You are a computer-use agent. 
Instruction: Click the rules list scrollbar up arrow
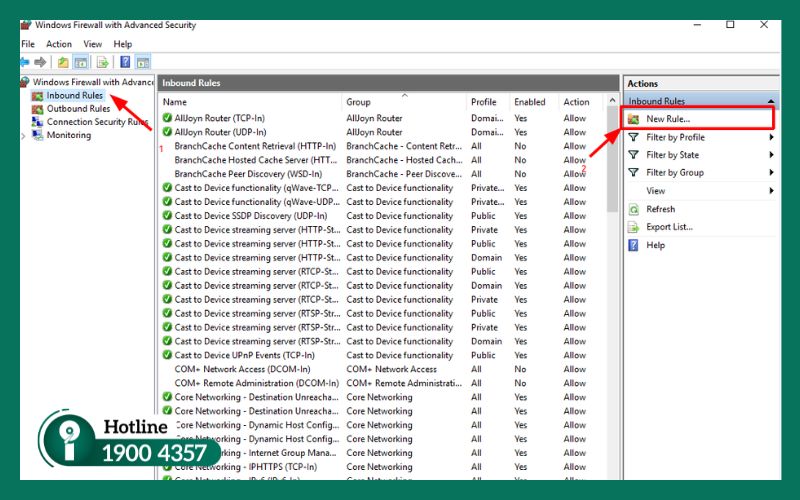(612, 101)
